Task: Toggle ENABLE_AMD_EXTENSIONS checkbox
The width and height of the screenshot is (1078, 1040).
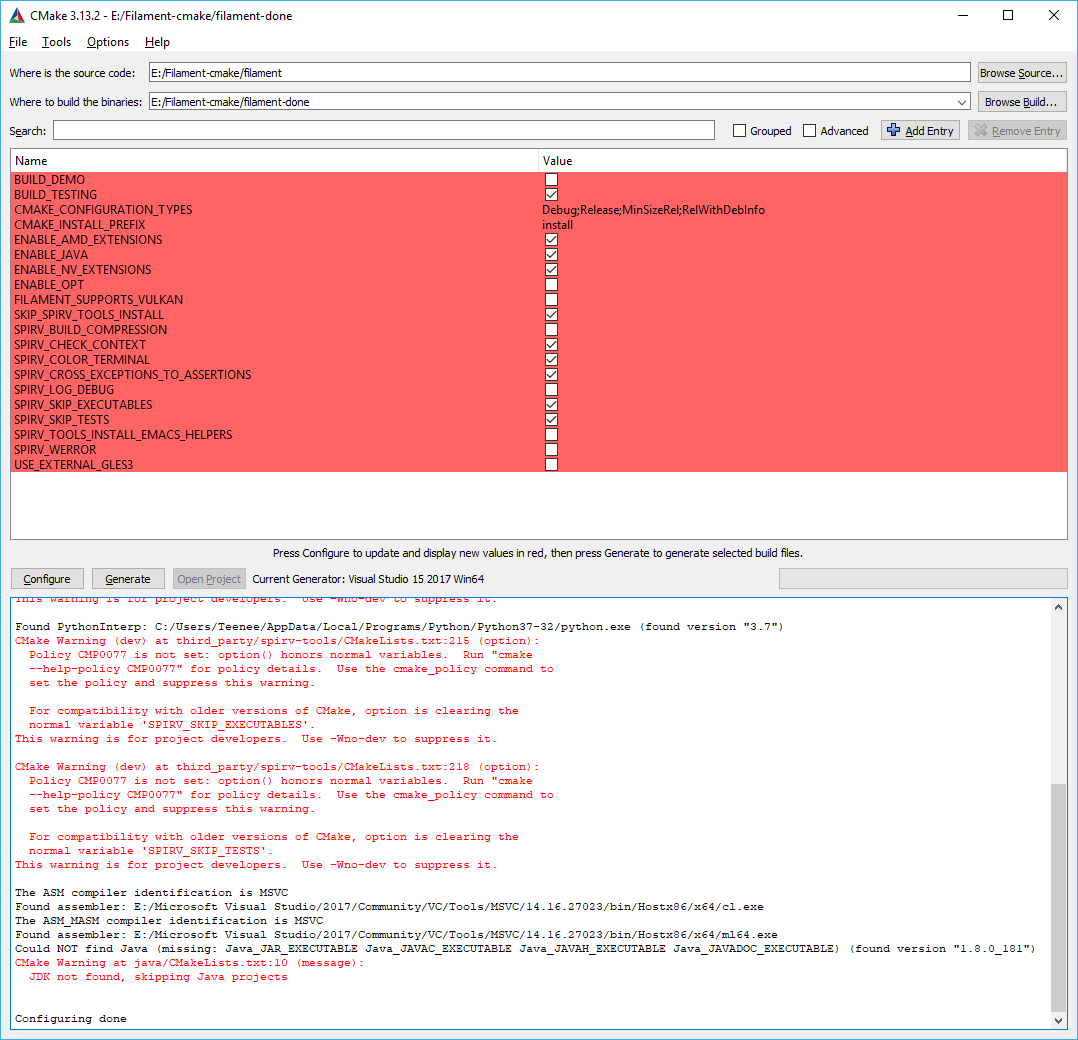Action: pos(551,240)
